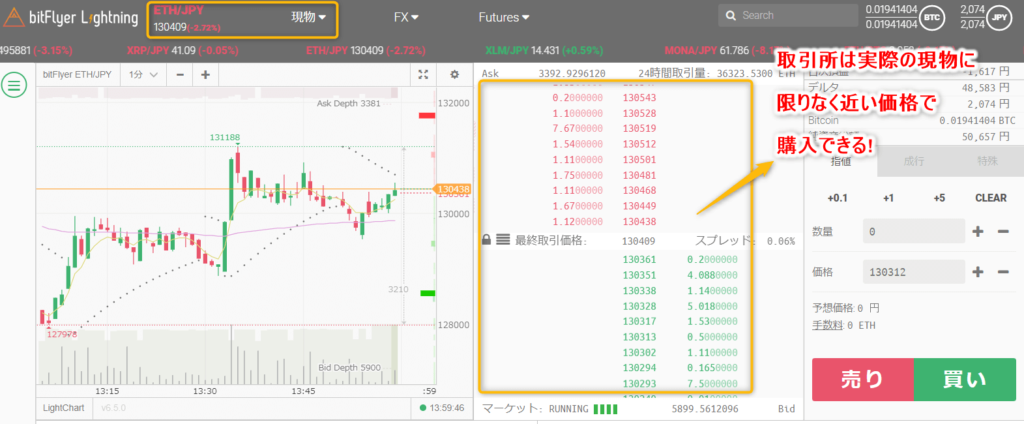This screenshot has height=424, width=1024.
Task: Click the Search input field
Action: [x=788, y=15]
